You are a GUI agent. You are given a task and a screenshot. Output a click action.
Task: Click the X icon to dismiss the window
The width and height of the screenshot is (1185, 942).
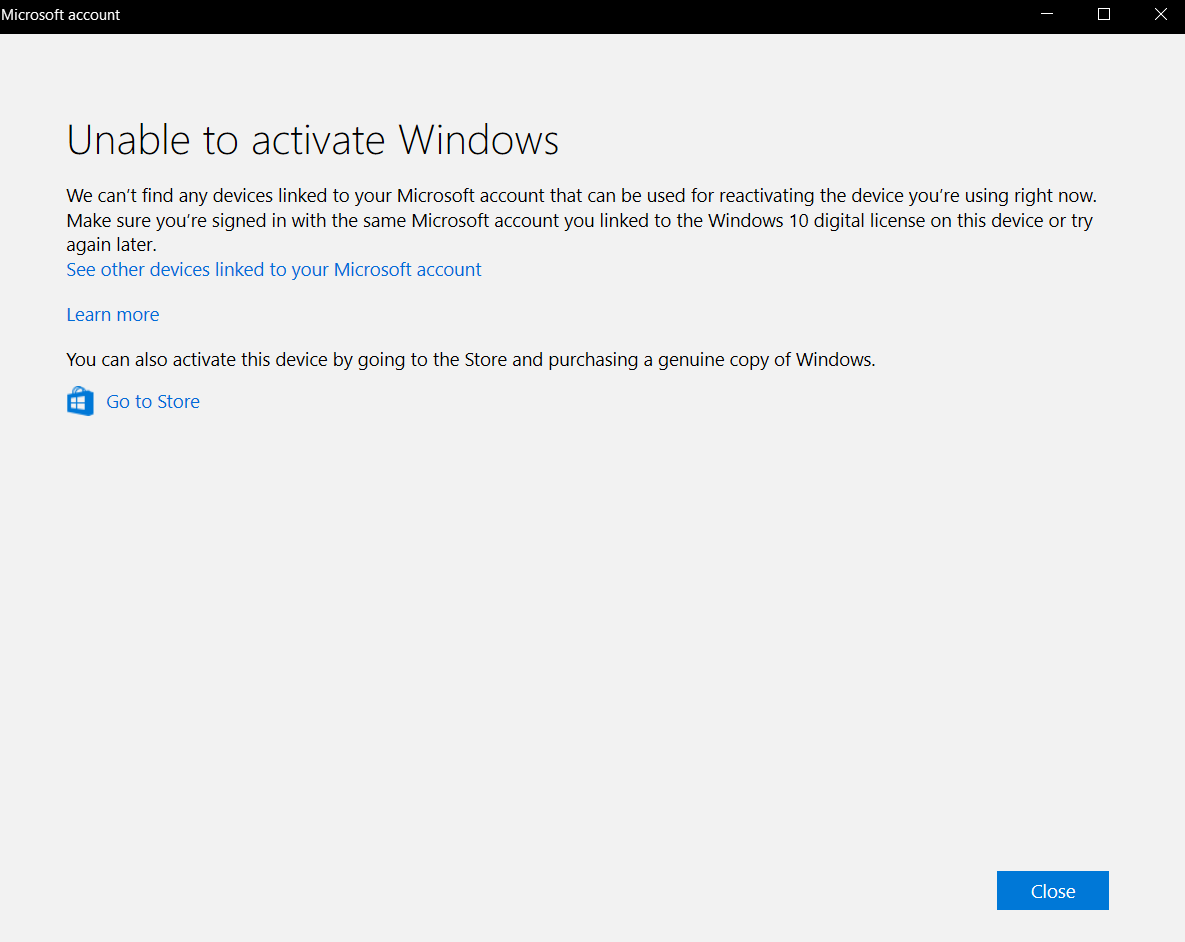coord(1160,15)
